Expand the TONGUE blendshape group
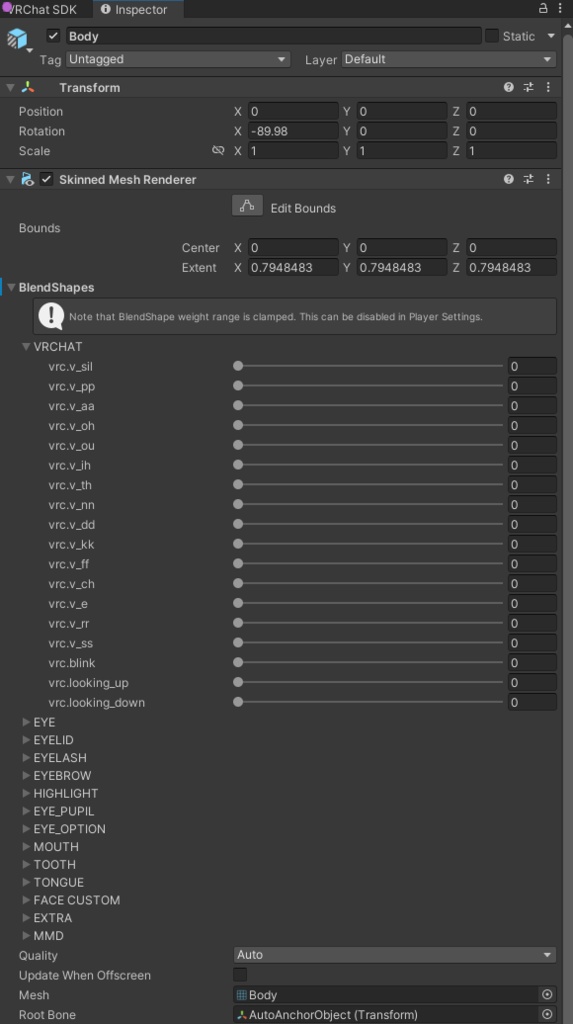This screenshot has width=573, height=1024. tap(26, 882)
